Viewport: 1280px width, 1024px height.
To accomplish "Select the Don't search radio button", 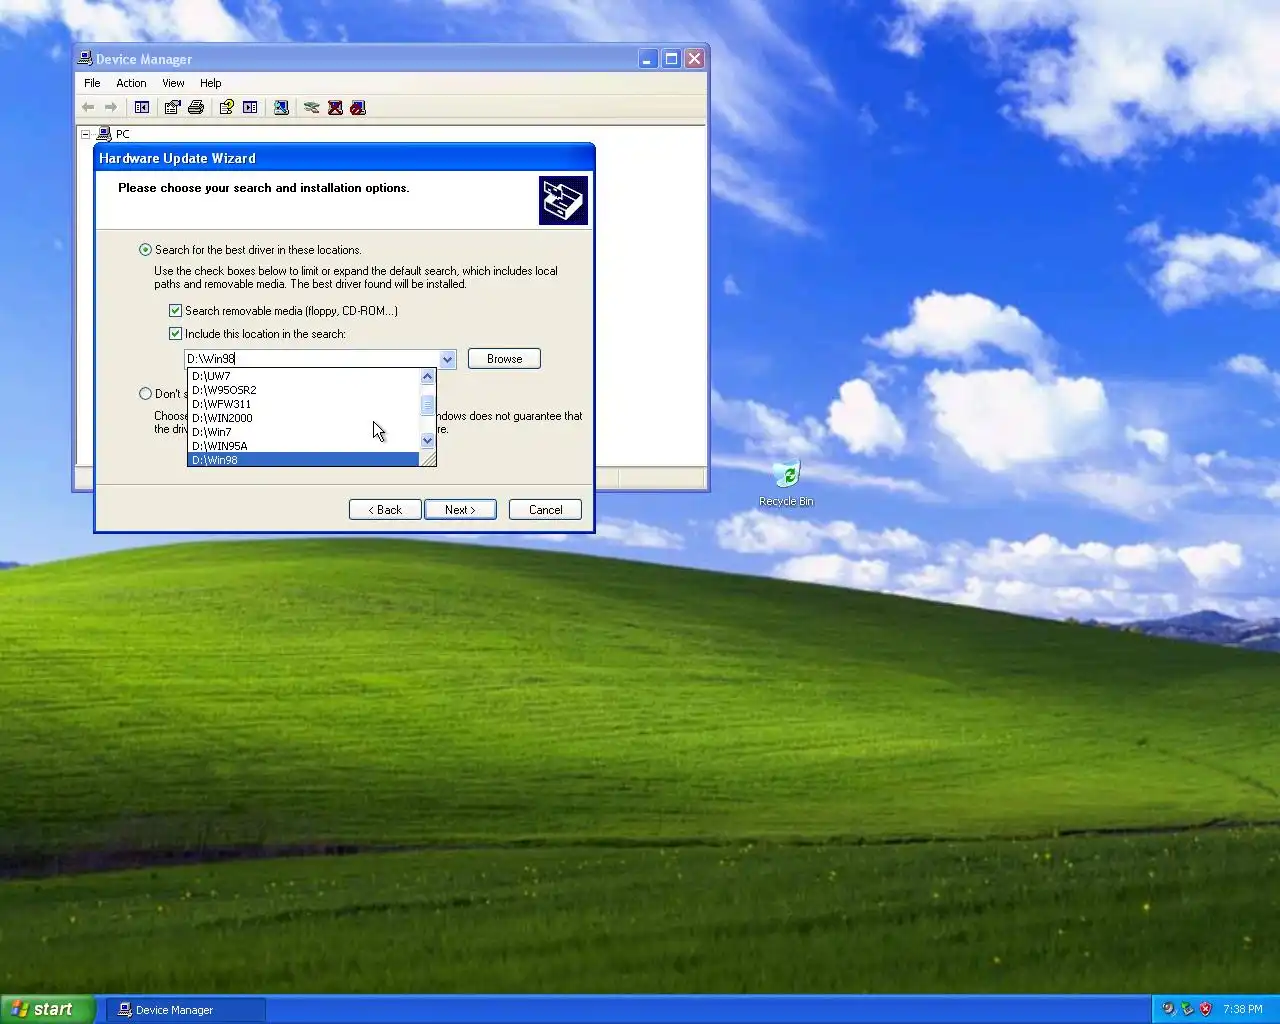I will click(x=146, y=394).
